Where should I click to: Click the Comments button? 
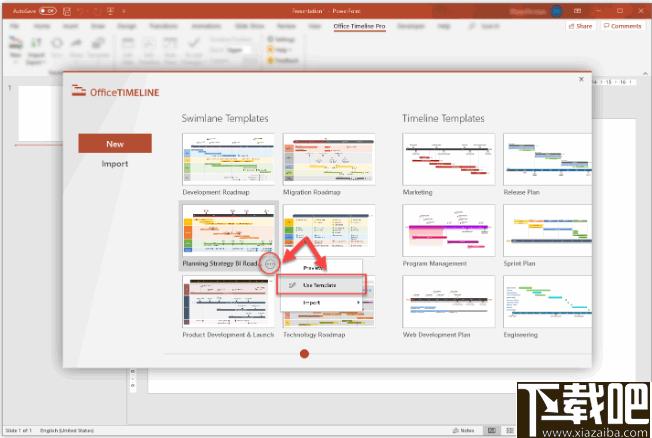622,26
